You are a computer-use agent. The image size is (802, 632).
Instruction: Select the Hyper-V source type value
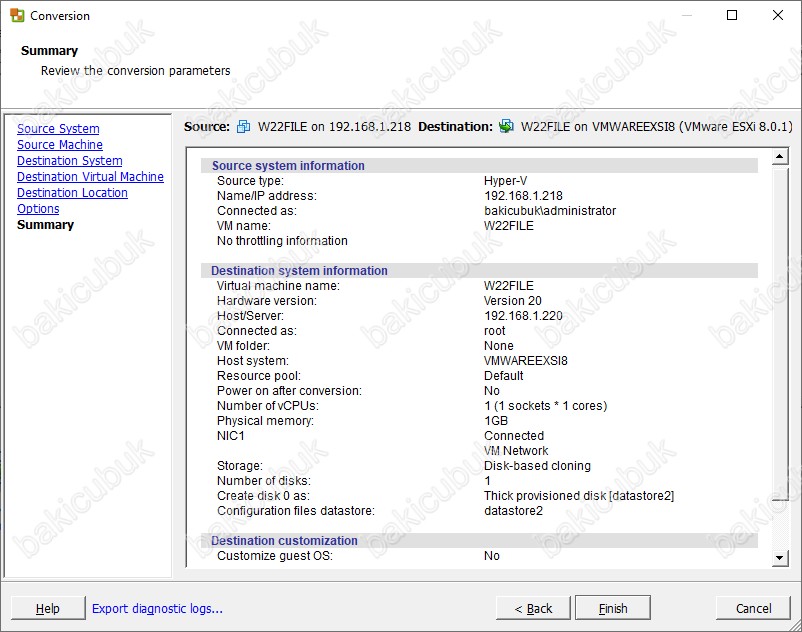click(x=505, y=181)
